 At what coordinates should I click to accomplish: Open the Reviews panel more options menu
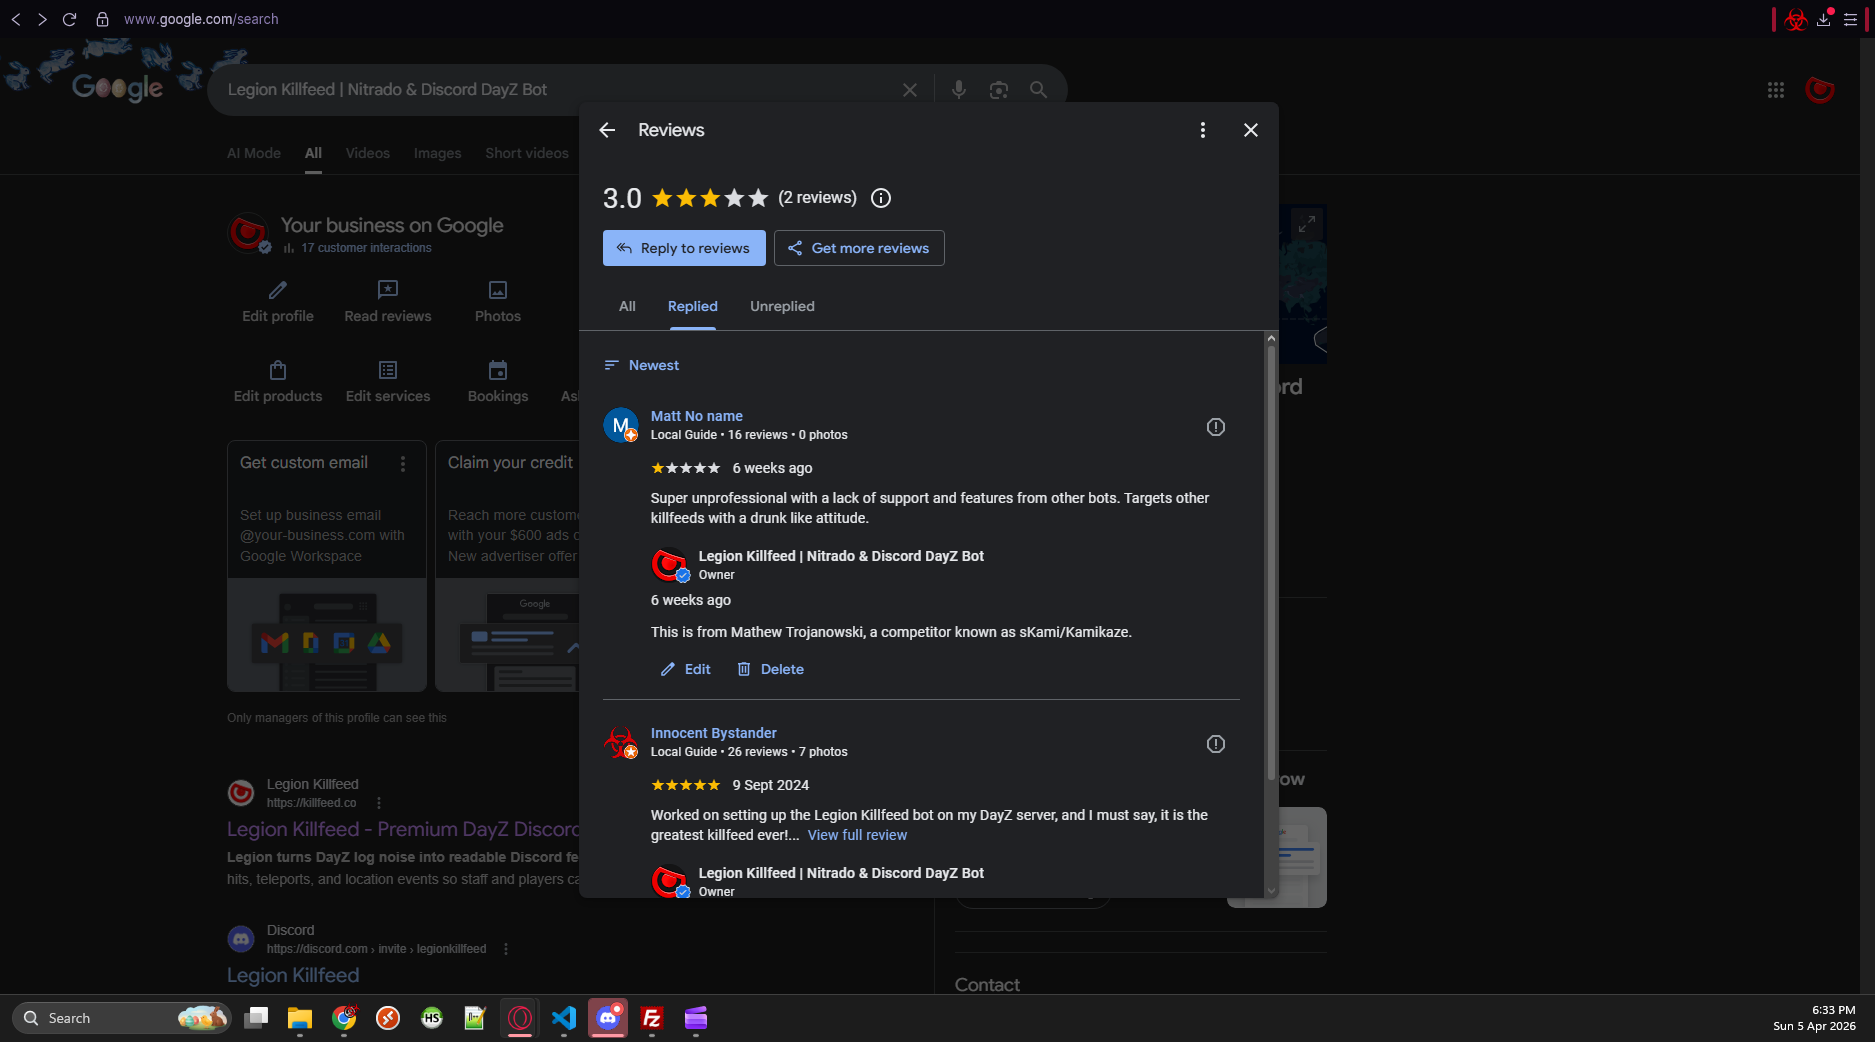click(x=1203, y=130)
